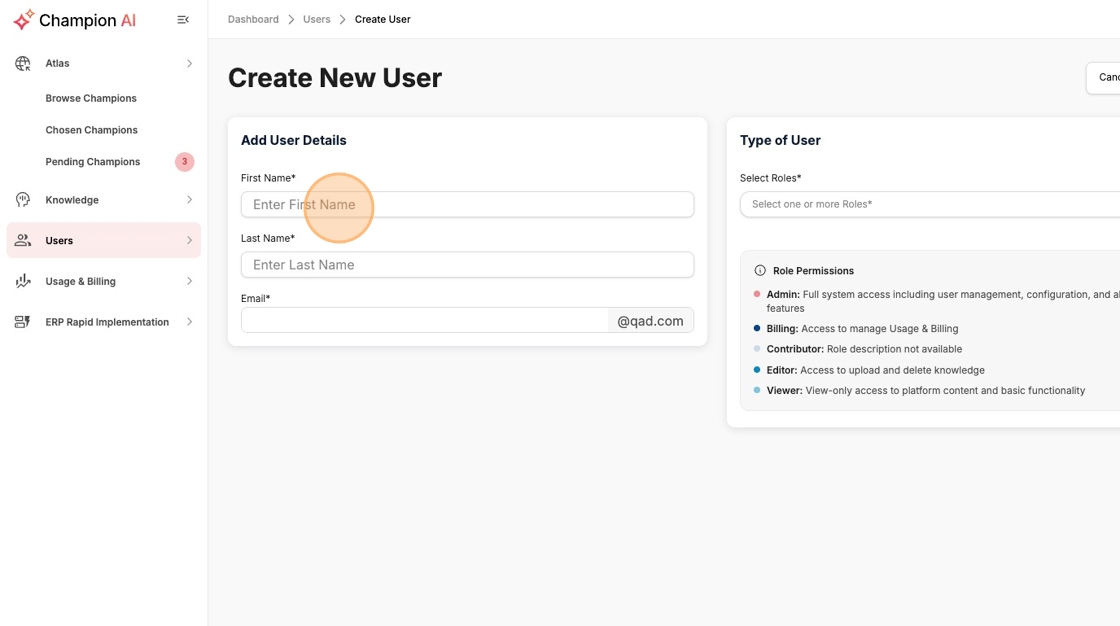Open Pending Champions in the sidebar
Screen dimensions: 1120x626
pyautogui.click(x=93, y=162)
